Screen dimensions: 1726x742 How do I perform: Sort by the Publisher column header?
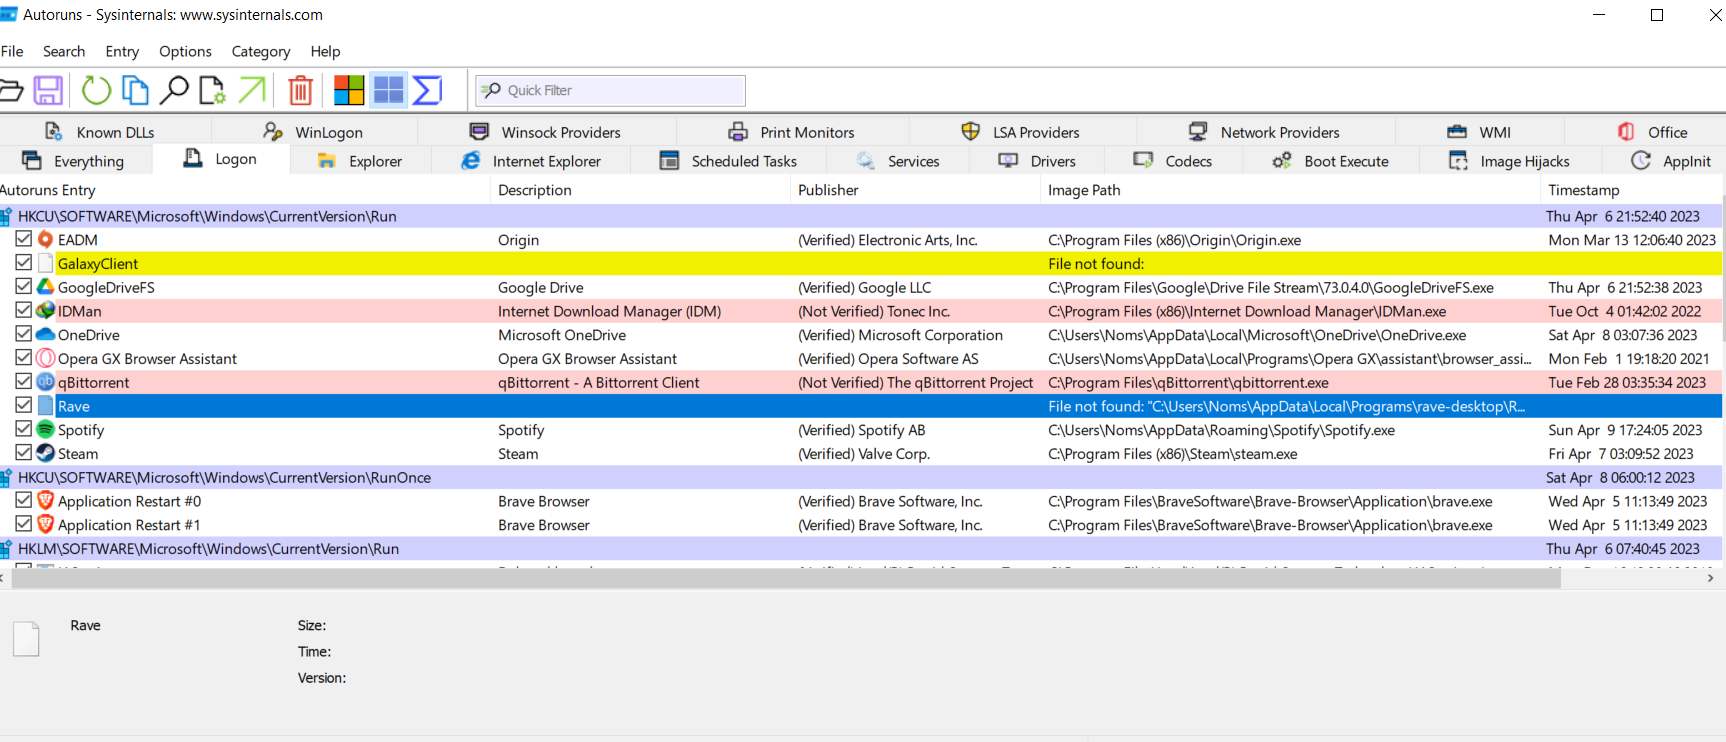915,190
